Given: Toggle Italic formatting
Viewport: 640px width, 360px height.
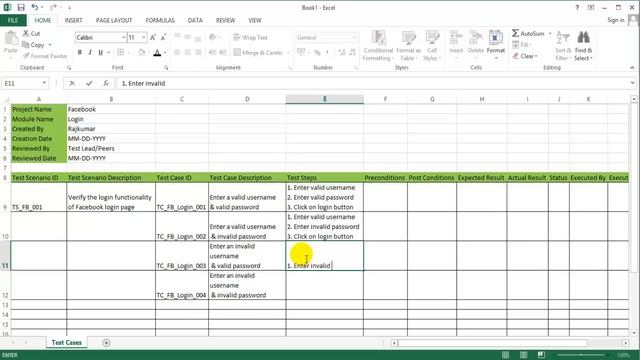Looking at the screenshot, I should click(90, 52).
